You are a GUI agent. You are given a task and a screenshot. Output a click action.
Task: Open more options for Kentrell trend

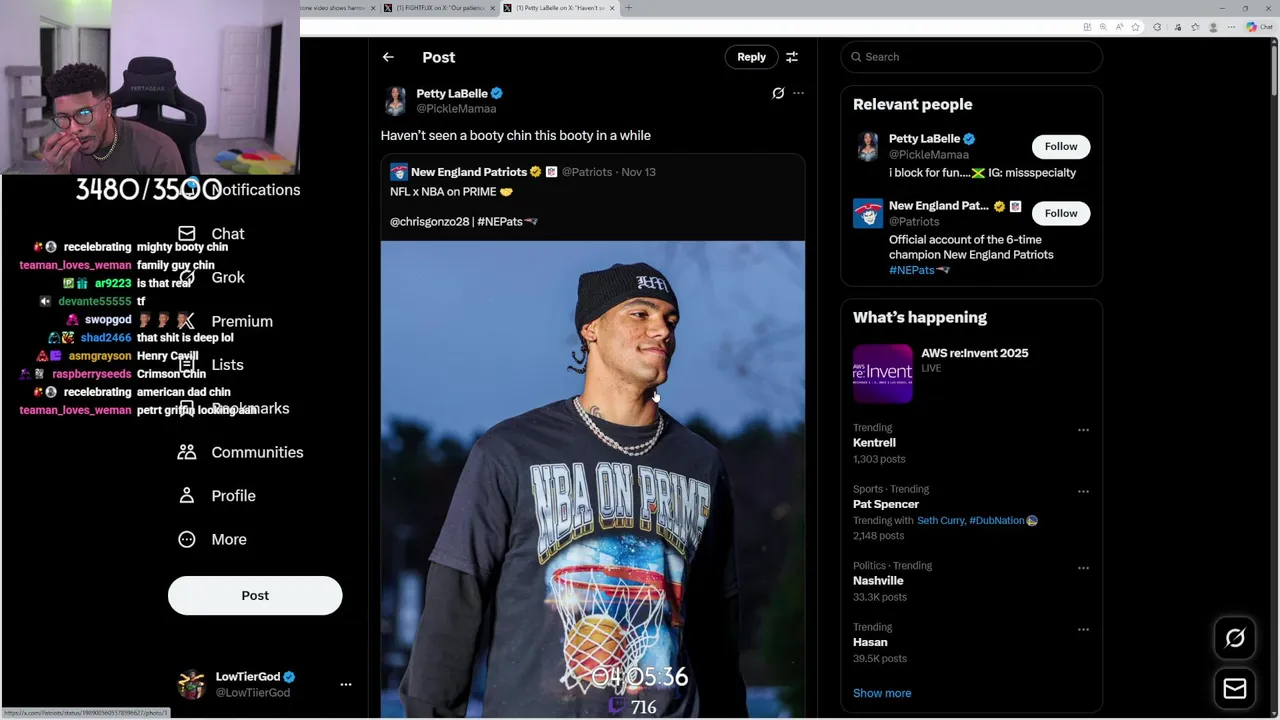pos(1083,430)
